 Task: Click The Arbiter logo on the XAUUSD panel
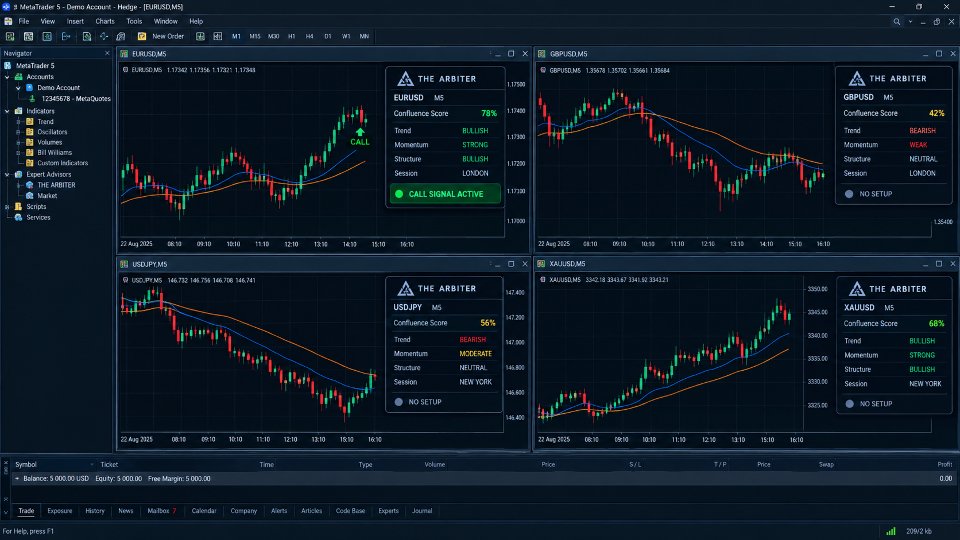[x=857, y=289]
